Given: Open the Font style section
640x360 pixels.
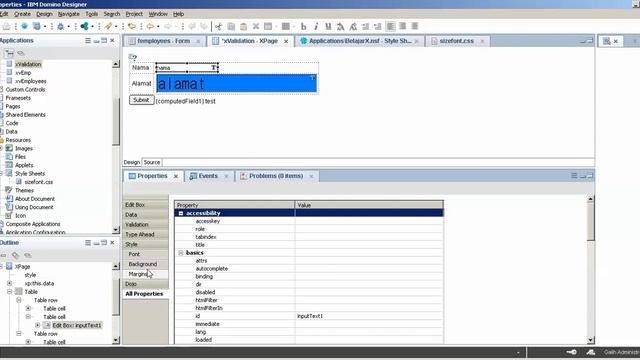Looking at the screenshot, I should point(145,254).
